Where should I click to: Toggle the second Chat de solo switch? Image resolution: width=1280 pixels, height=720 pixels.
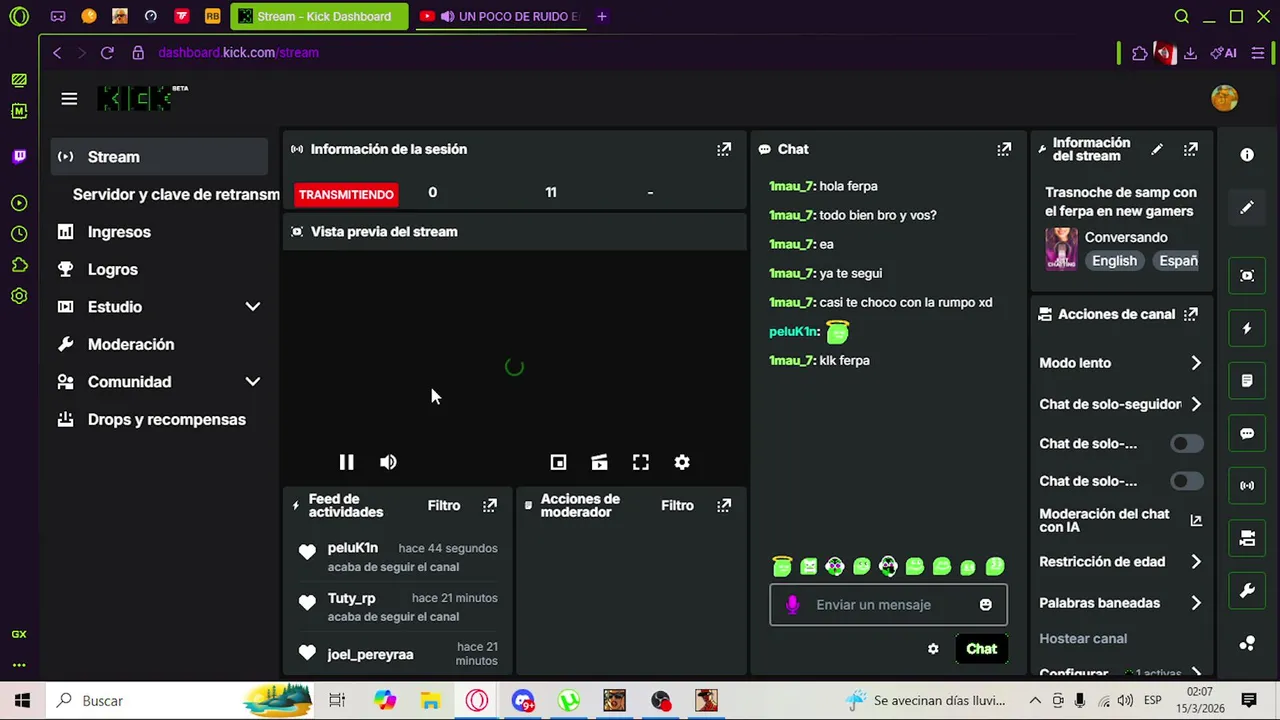(1187, 481)
